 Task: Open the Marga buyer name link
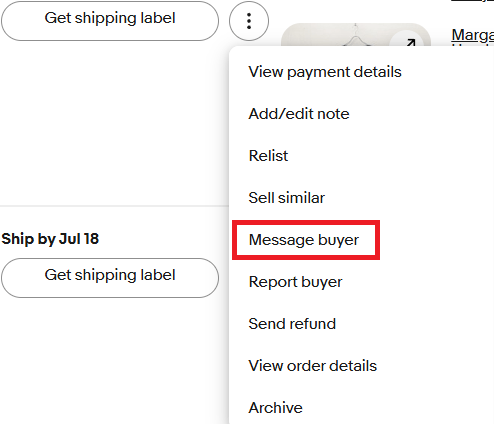pyautogui.click(x=473, y=35)
